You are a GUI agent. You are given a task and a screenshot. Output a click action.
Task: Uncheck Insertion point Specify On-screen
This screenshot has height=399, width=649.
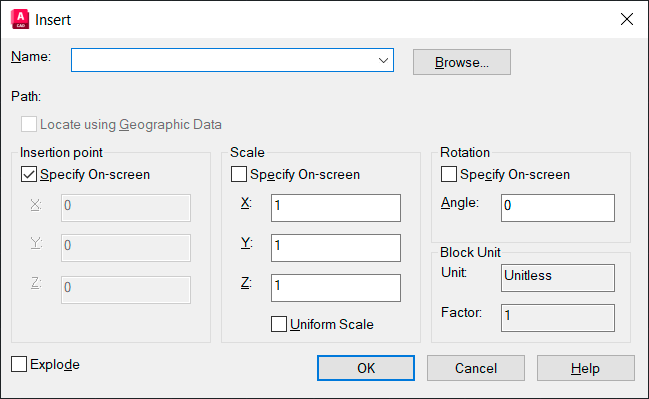point(29,174)
